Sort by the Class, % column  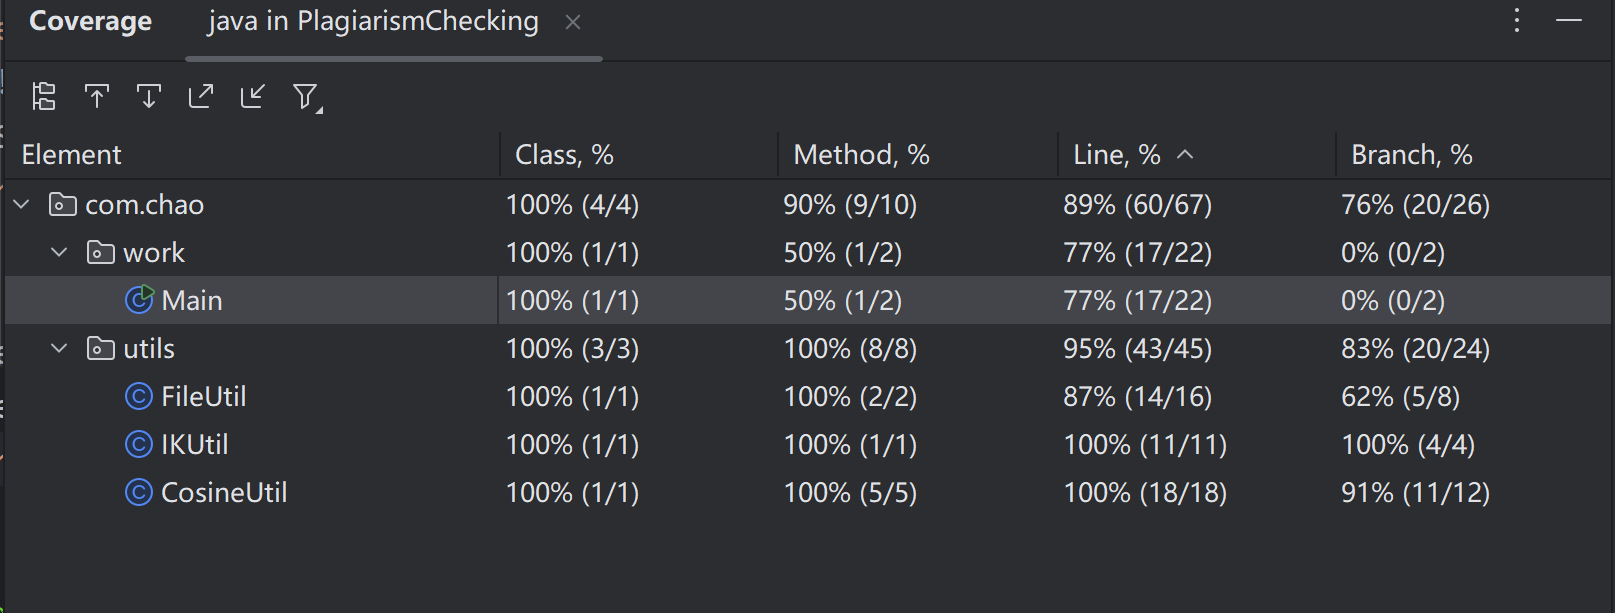pyautogui.click(x=564, y=155)
